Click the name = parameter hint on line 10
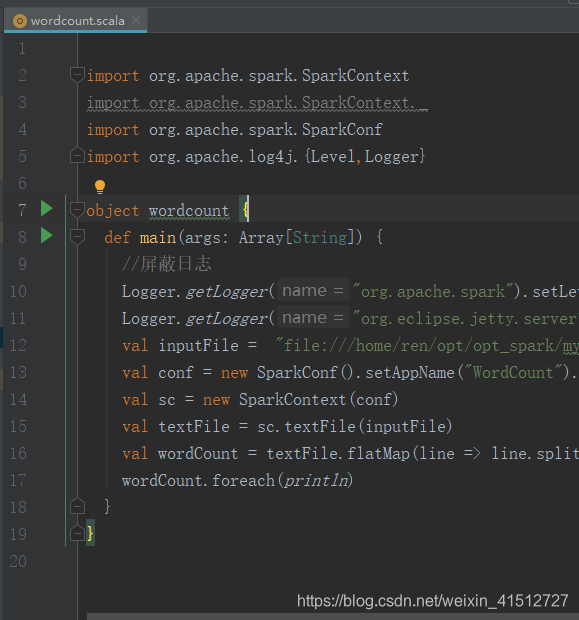Image resolution: width=579 pixels, height=620 pixels. coord(313,291)
